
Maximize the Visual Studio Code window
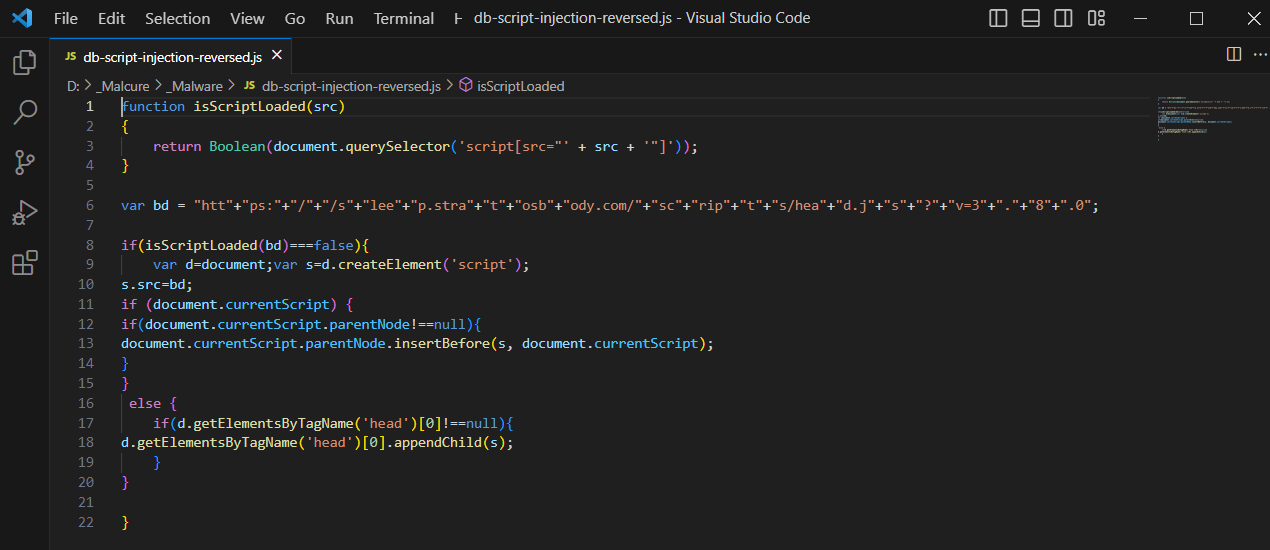[1196, 18]
